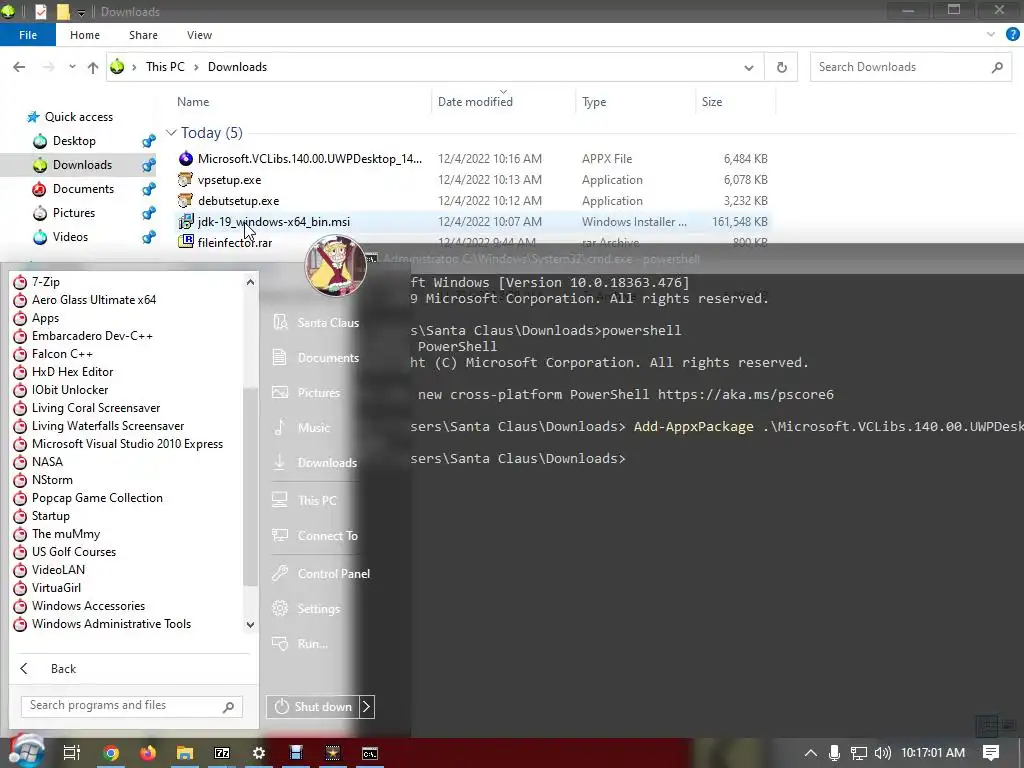Open This PC from Start menu
The image size is (1024, 768).
(304, 500)
